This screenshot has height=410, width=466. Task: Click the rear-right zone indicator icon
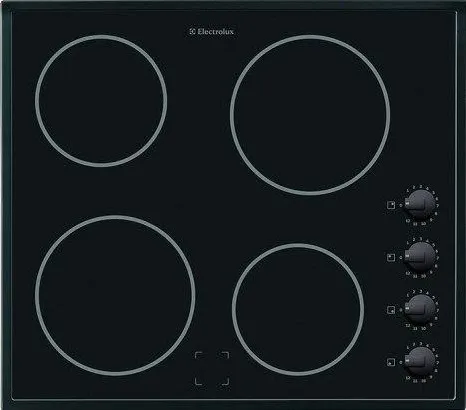391,205
